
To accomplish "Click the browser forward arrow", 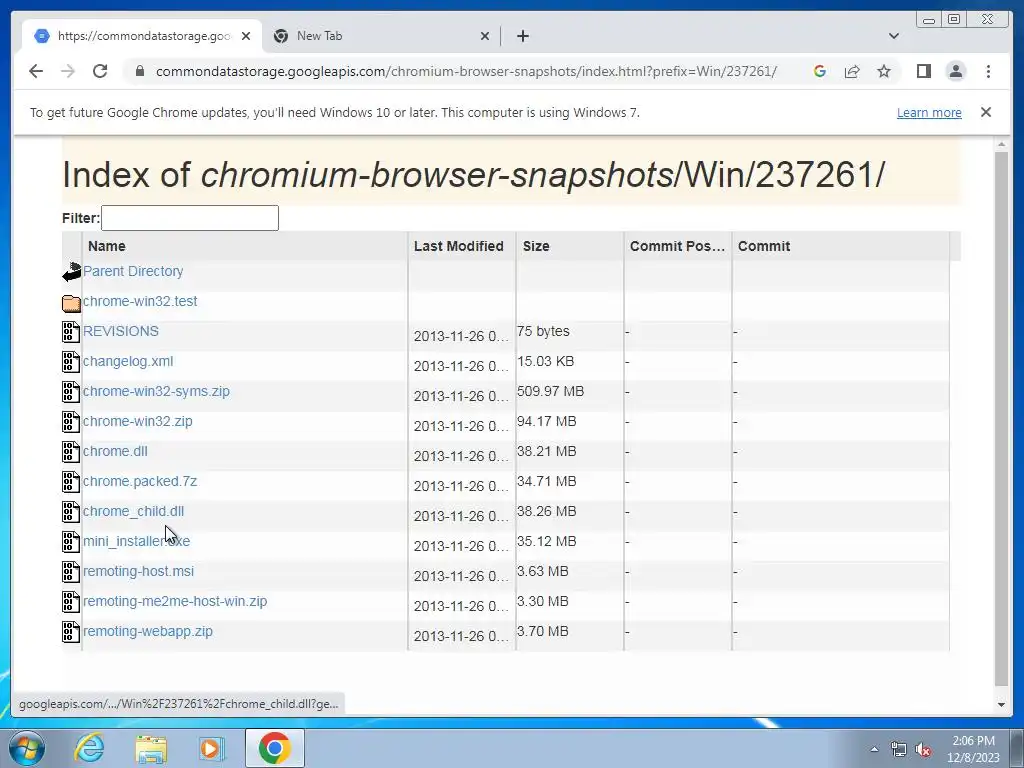I will 68,71.
